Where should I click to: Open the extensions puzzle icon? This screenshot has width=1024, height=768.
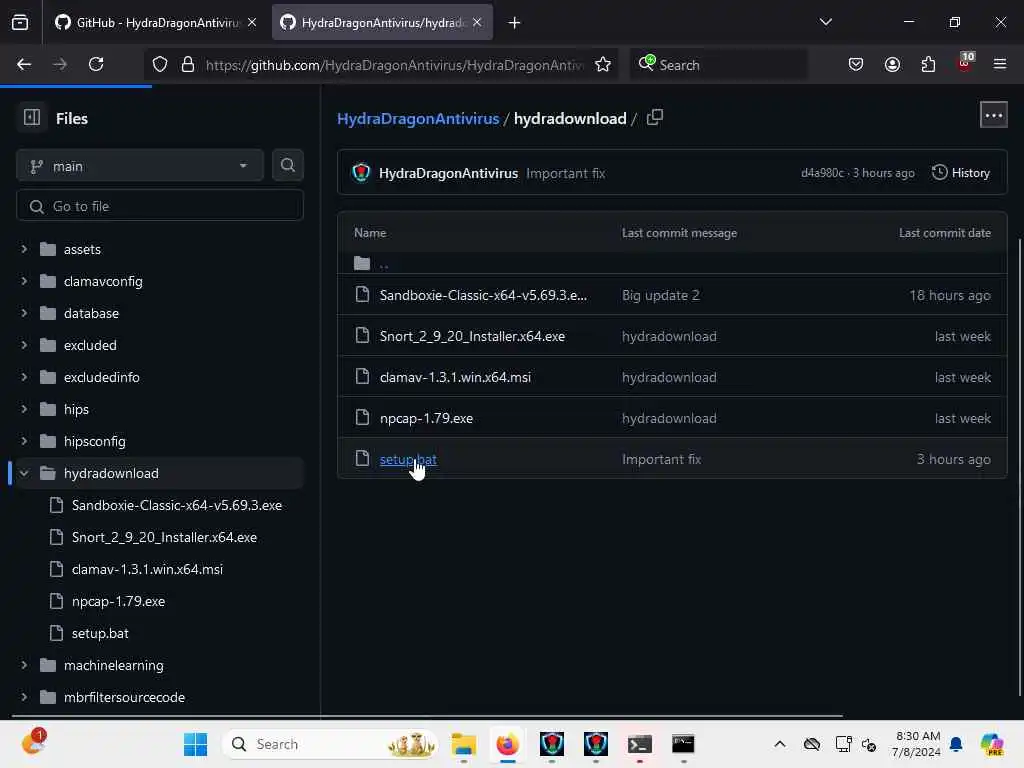click(x=928, y=64)
